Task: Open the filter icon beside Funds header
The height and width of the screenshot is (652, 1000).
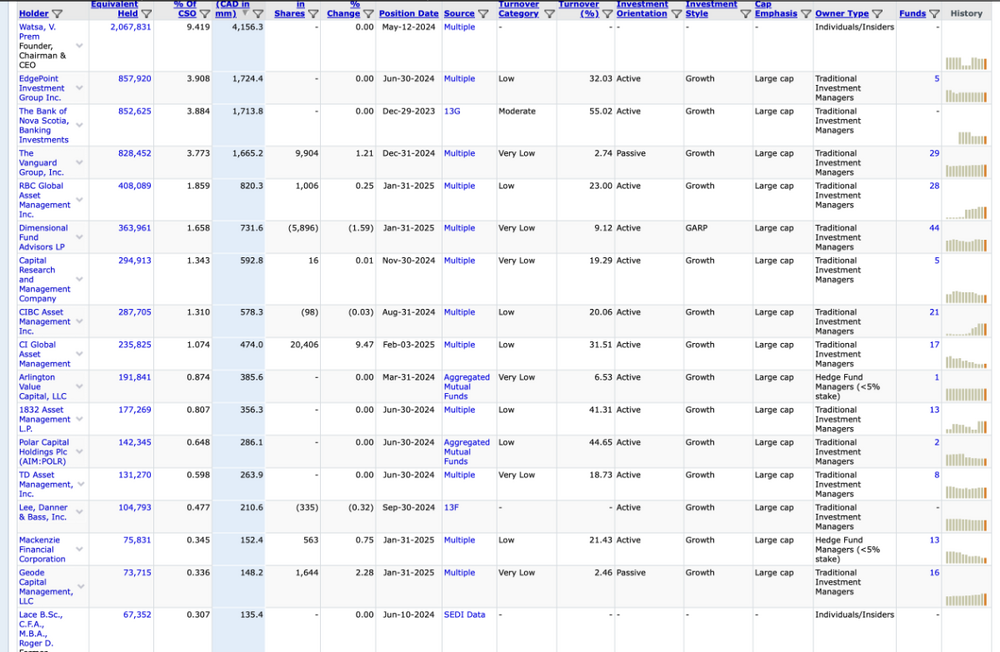Action: (x=934, y=13)
